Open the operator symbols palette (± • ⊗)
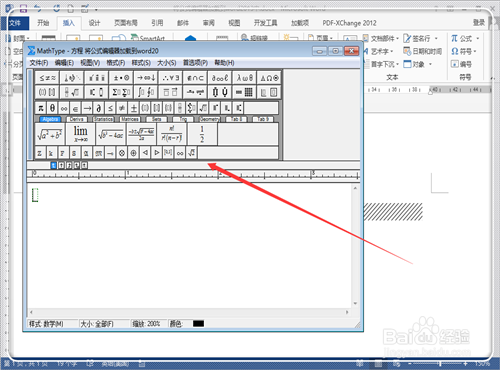Image resolution: width=500 pixels, height=370 pixels. pos(121,78)
